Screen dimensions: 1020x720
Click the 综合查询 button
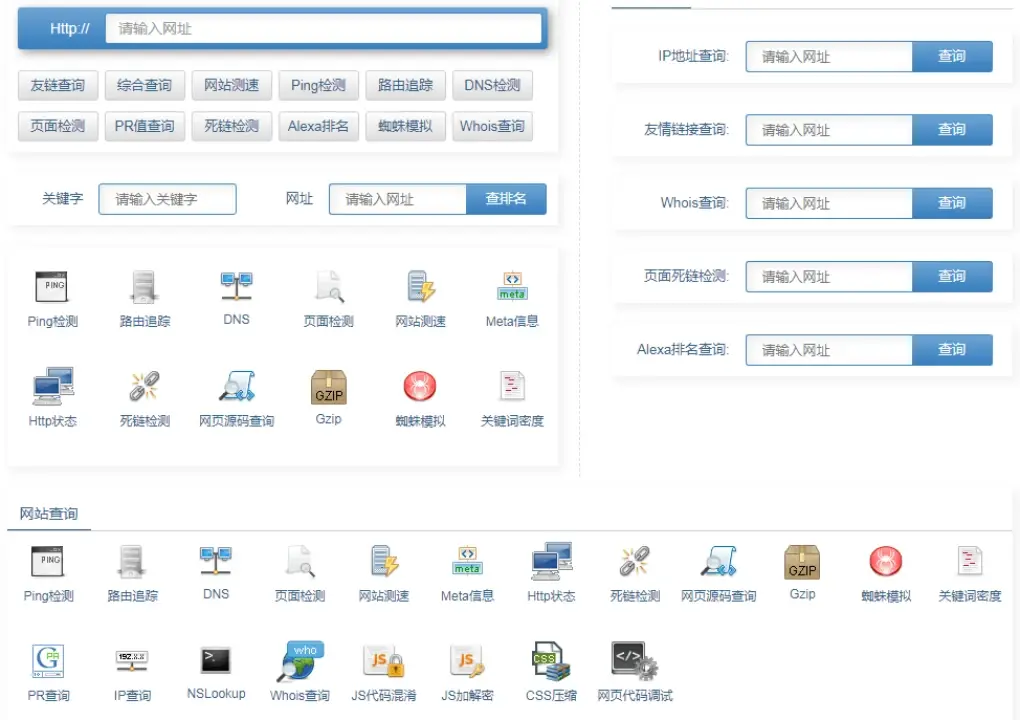coord(144,85)
